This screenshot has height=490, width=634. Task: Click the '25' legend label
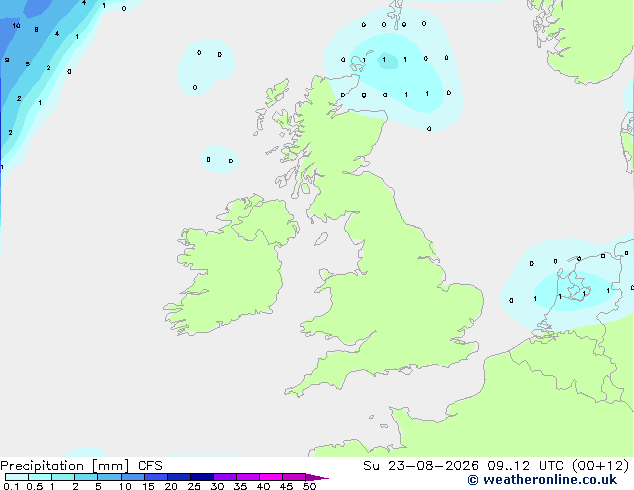[x=194, y=486]
